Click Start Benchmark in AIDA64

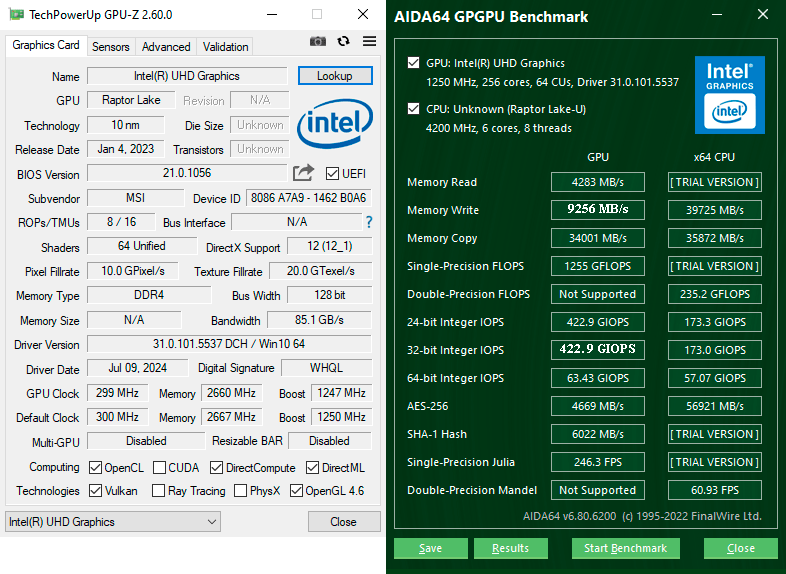coord(626,548)
